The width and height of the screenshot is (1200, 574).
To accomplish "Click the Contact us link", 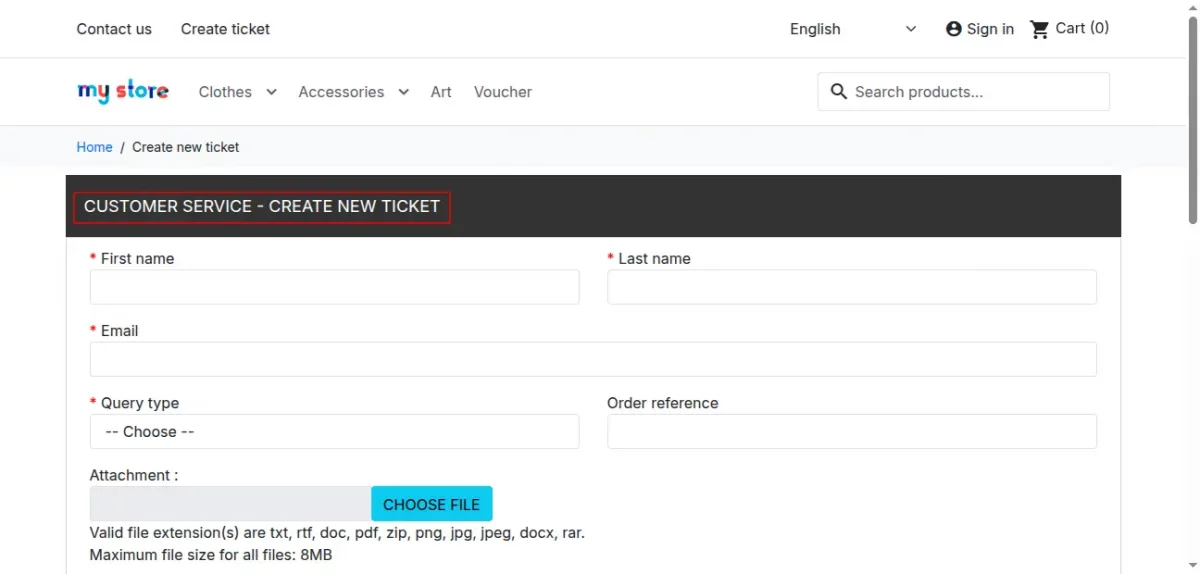I will click(x=114, y=29).
